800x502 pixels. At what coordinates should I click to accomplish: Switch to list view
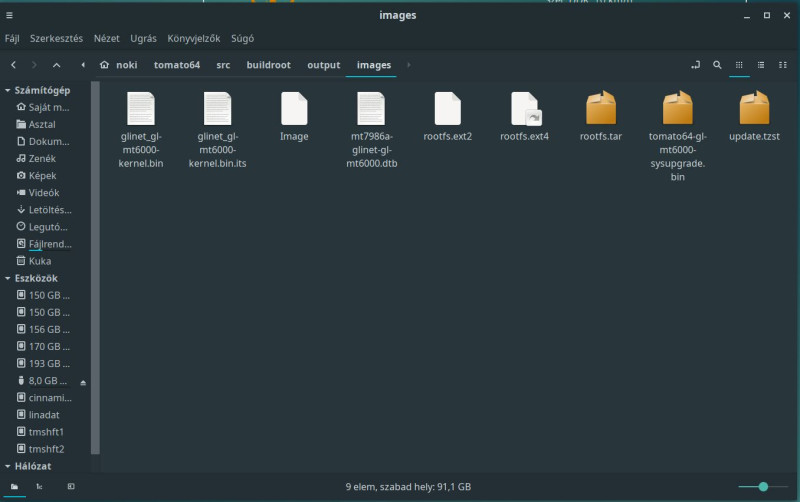click(761, 65)
